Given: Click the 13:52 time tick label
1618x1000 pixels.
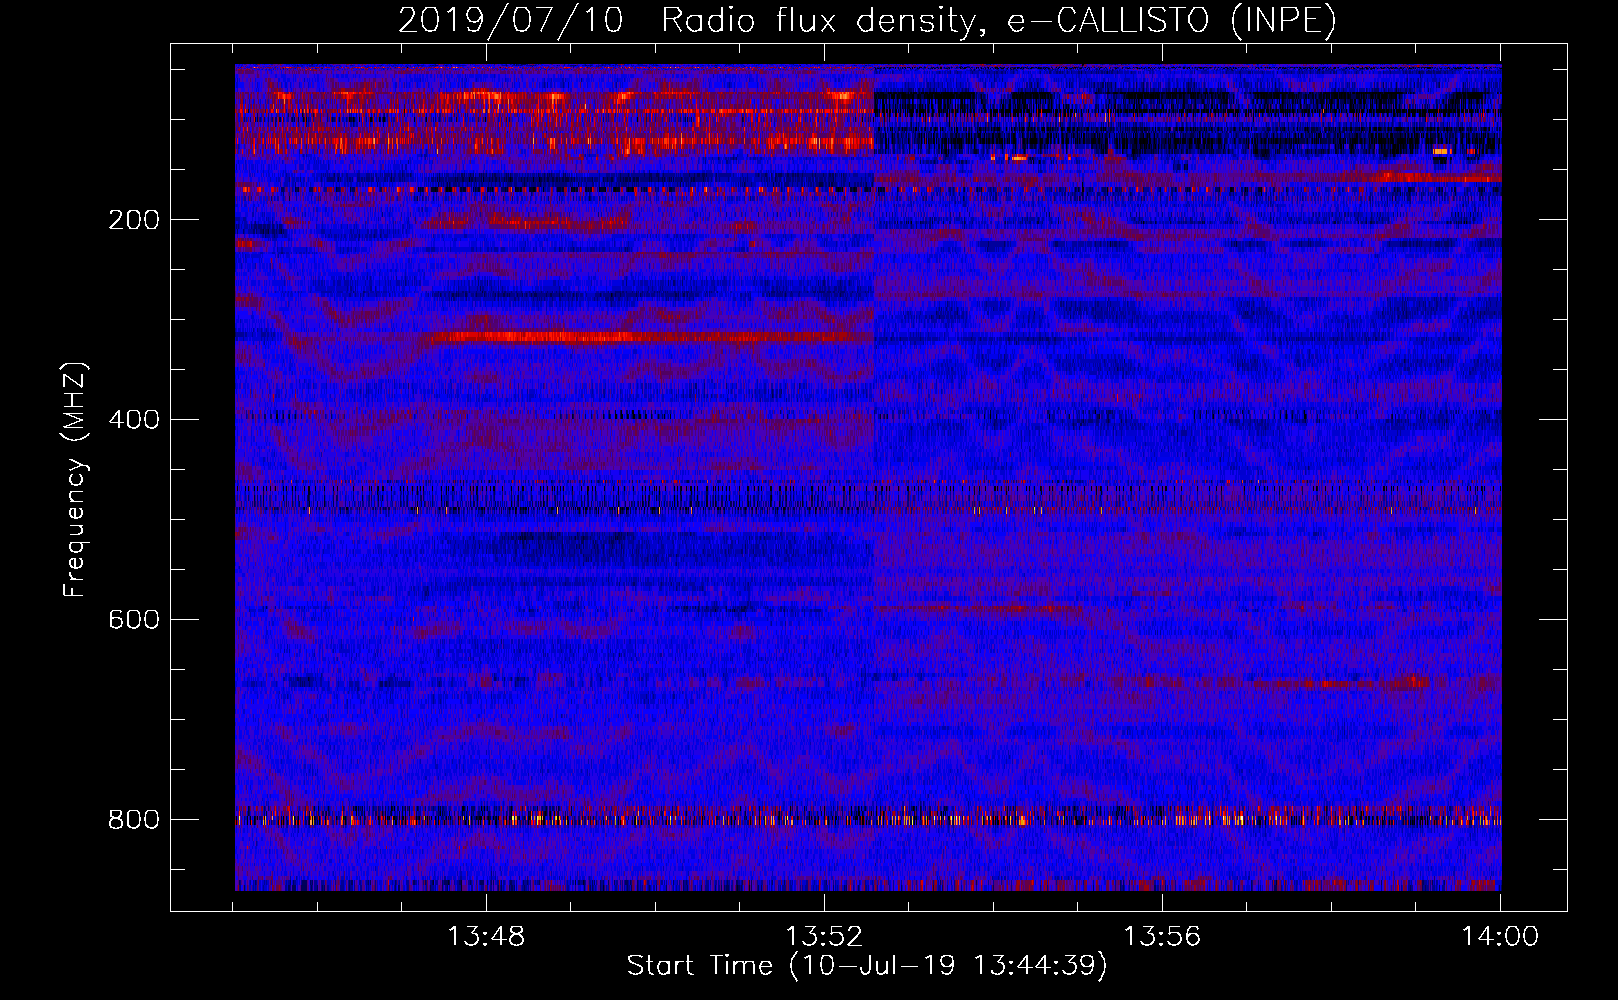Looking at the screenshot, I should 823,937.
